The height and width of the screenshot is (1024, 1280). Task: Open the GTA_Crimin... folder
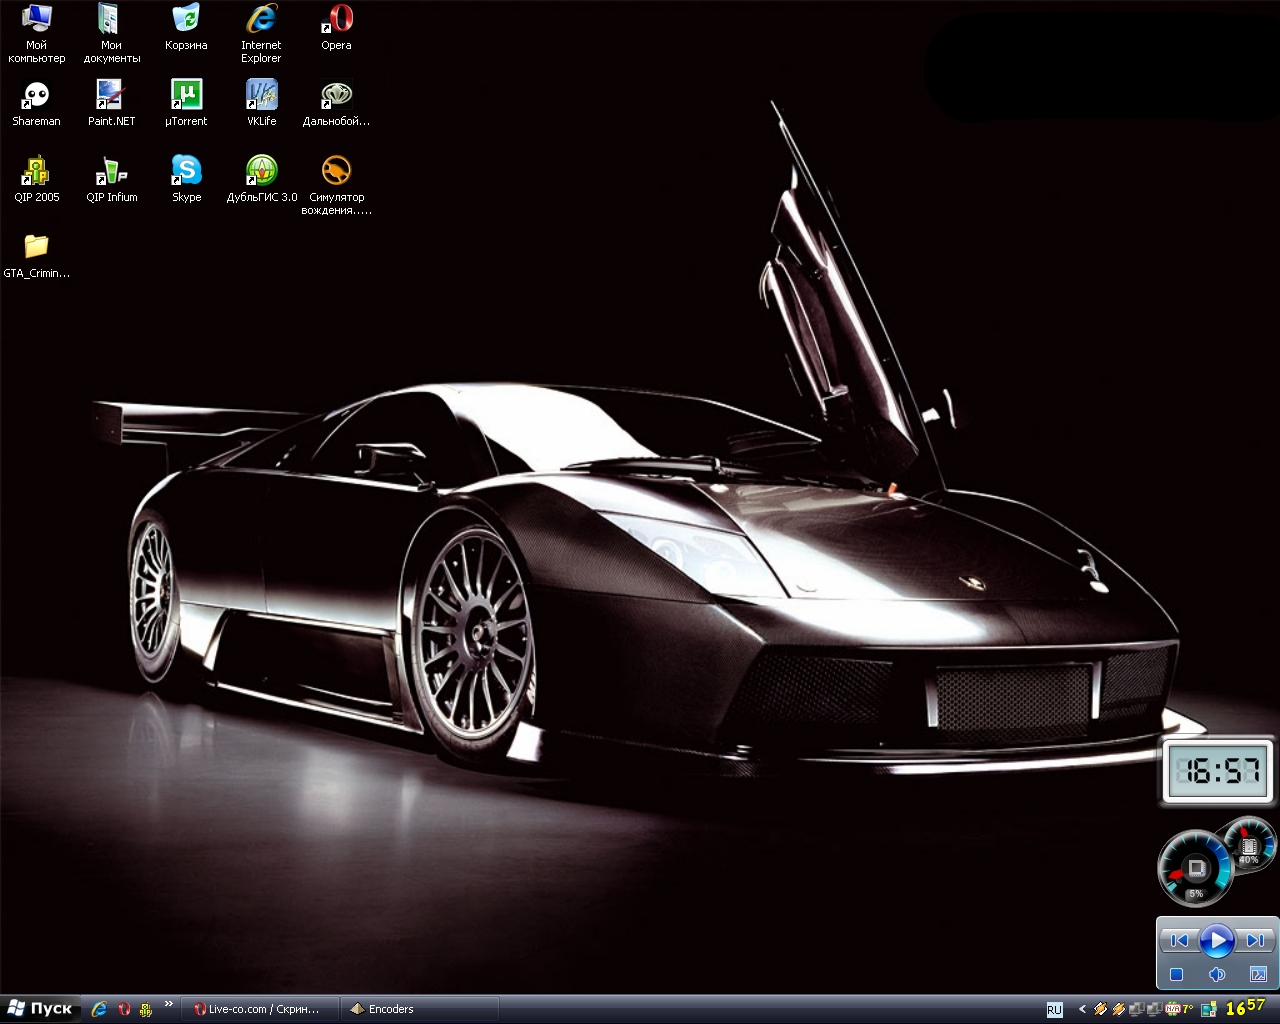pos(36,248)
